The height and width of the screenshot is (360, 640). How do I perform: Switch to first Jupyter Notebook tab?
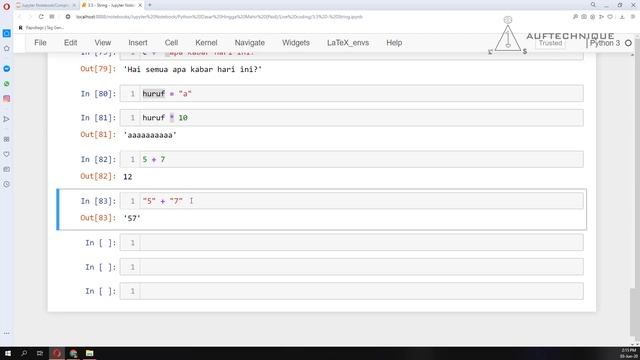(46, 5)
